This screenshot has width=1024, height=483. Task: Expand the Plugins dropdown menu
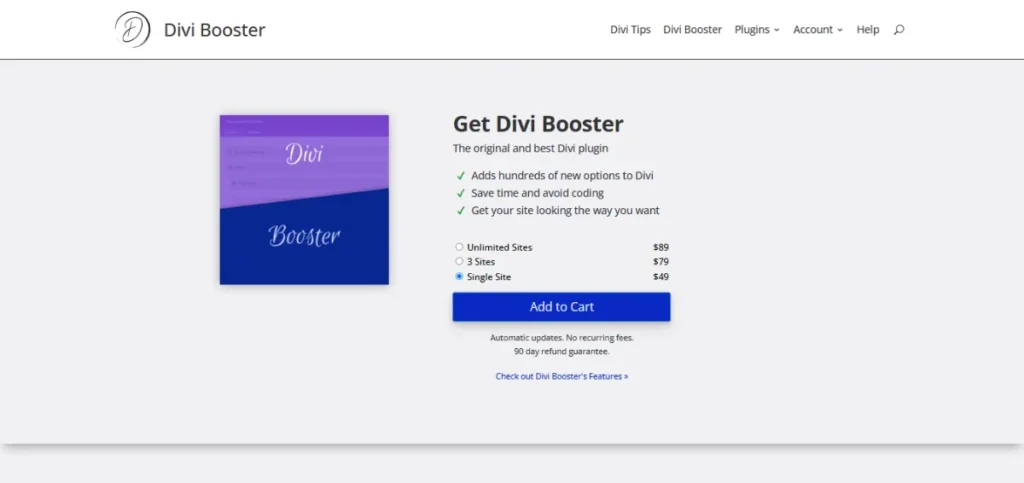pyautogui.click(x=757, y=29)
